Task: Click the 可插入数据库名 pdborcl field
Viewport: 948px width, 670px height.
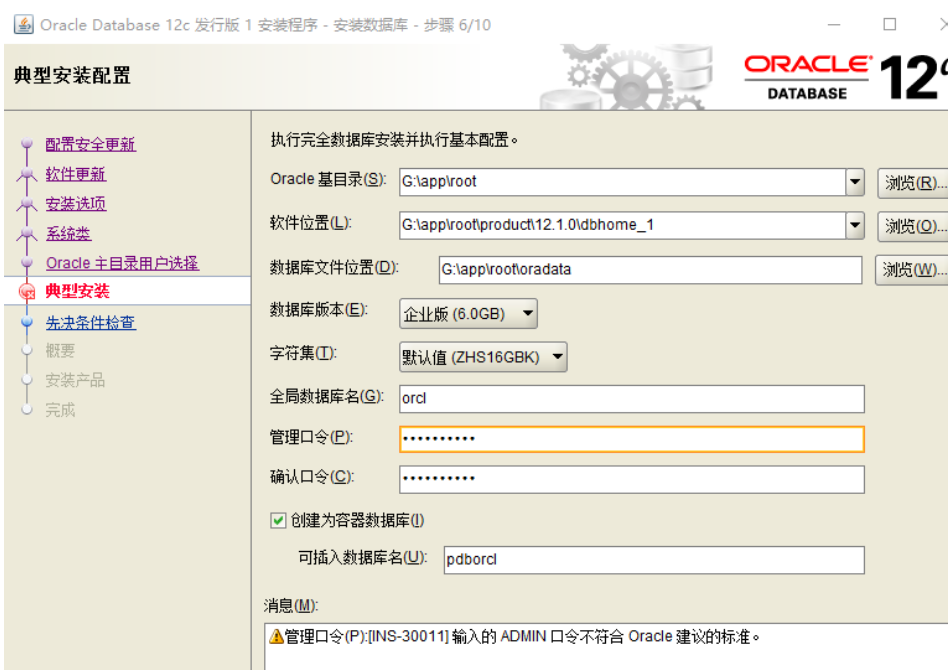Action: [x=654, y=560]
